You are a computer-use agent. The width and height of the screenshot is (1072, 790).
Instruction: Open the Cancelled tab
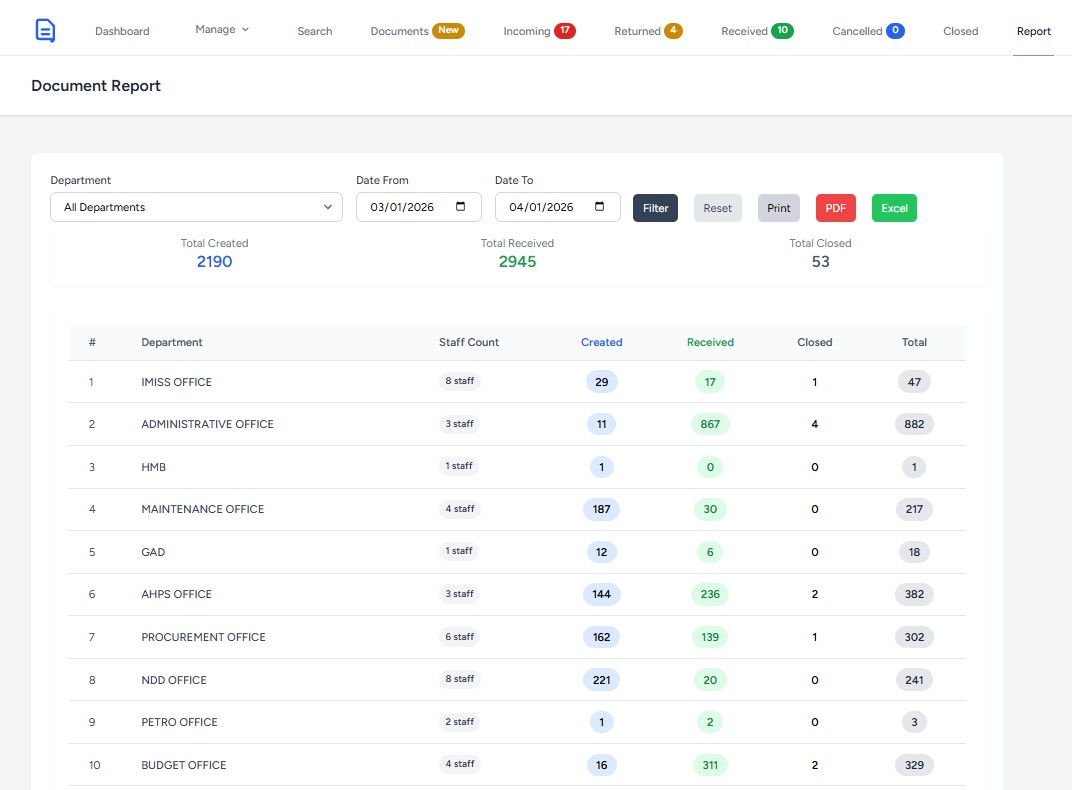868,31
